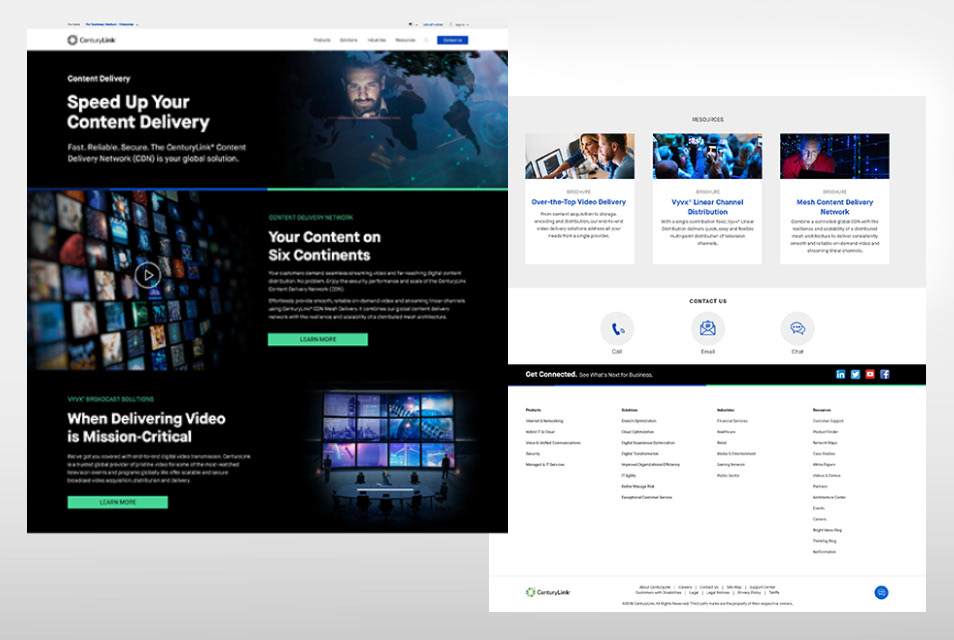This screenshot has height=640, width=954.
Task: Click Privacy Policy in the footer
Action: coord(749,593)
